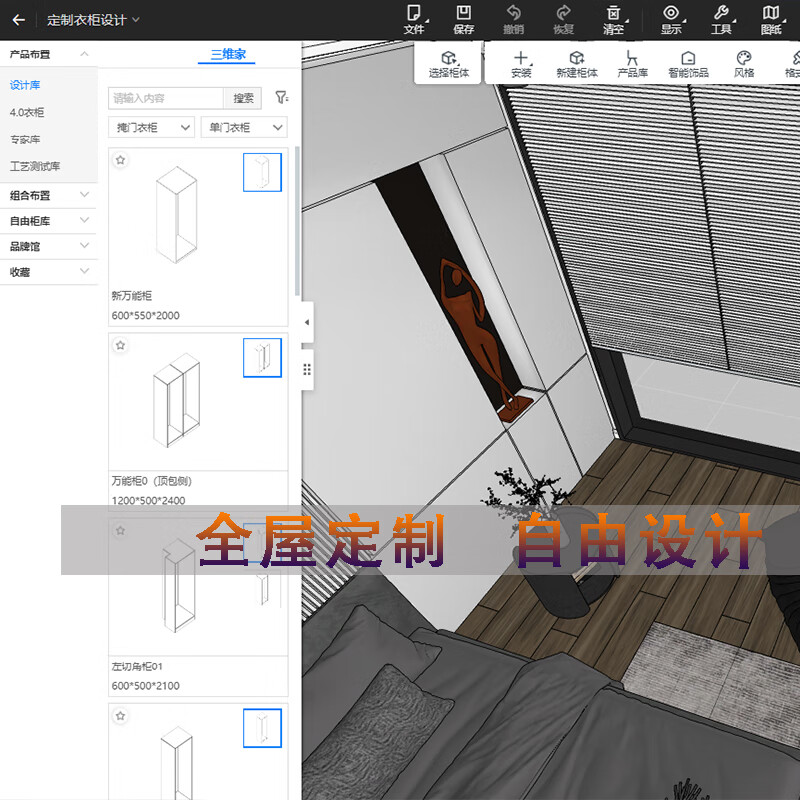800x800 pixels.
Task: Click the 保存 (Save) icon
Action: tap(464, 14)
